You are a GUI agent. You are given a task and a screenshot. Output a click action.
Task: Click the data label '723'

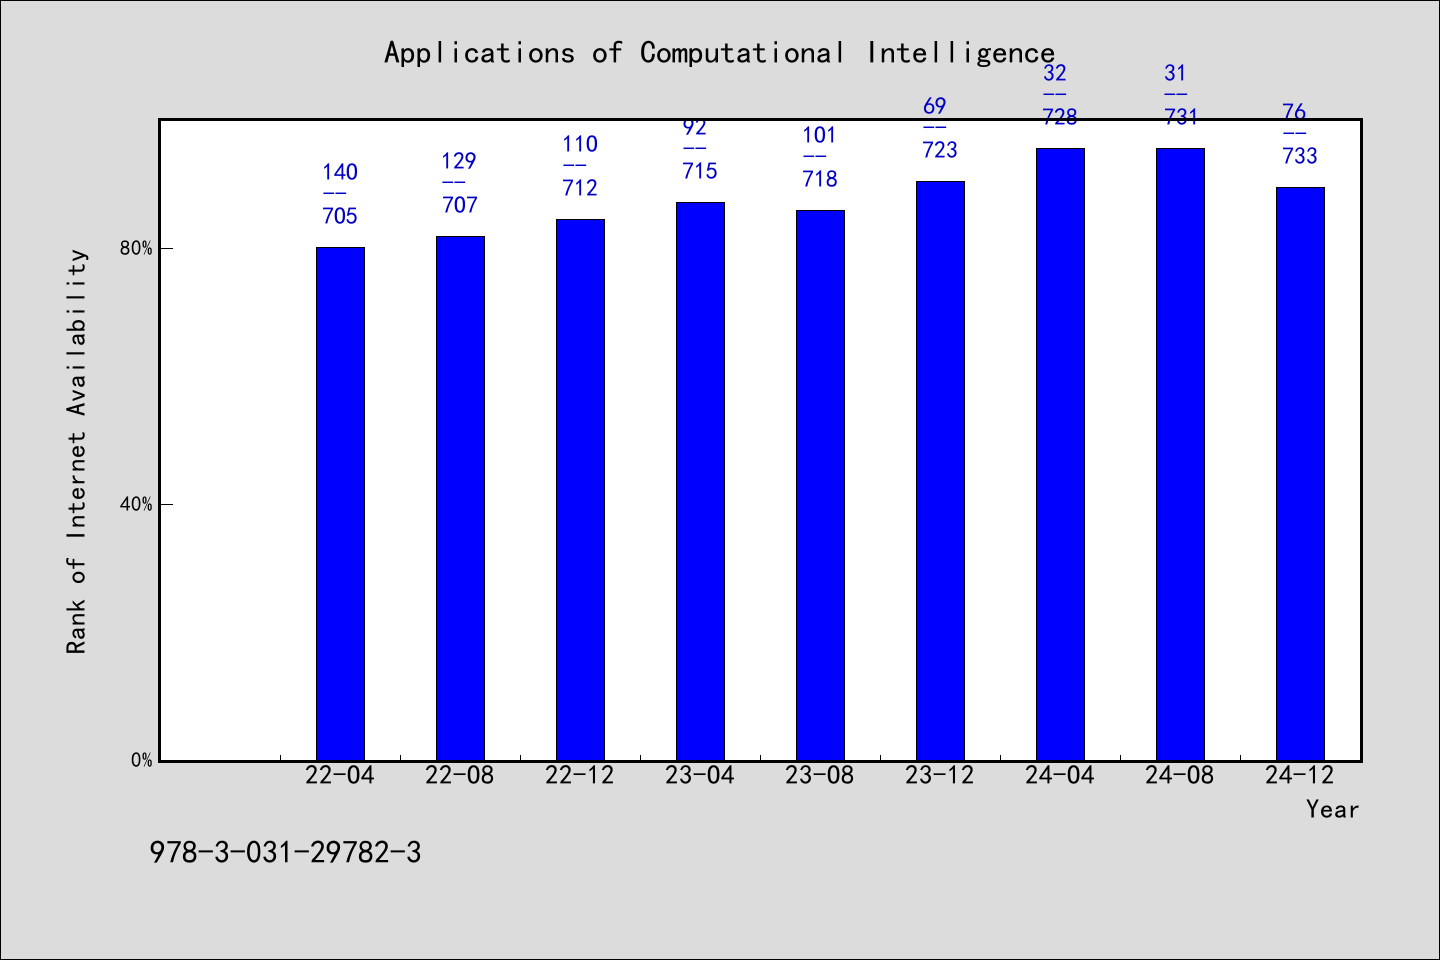point(940,150)
